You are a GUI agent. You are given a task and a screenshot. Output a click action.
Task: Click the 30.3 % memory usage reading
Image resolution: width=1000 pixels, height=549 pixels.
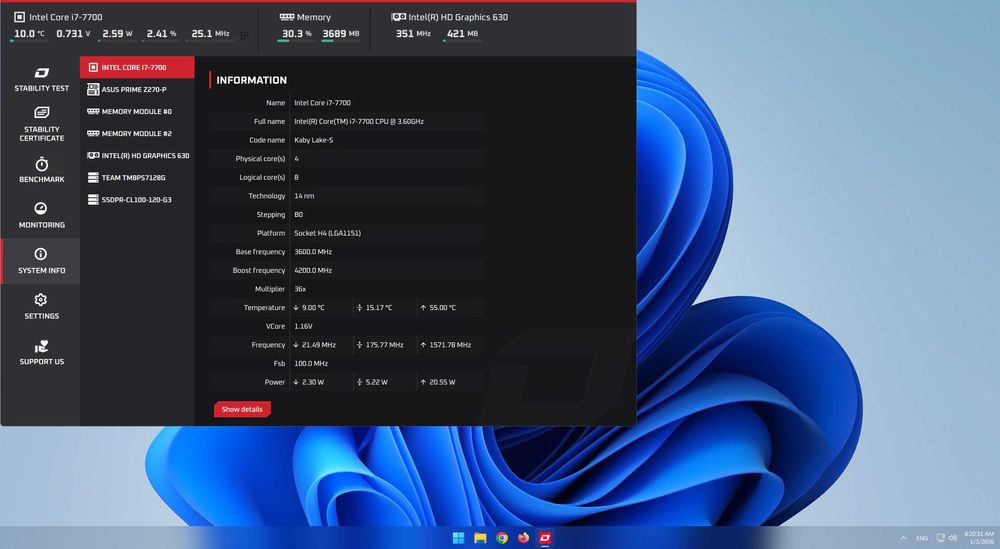pos(297,34)
